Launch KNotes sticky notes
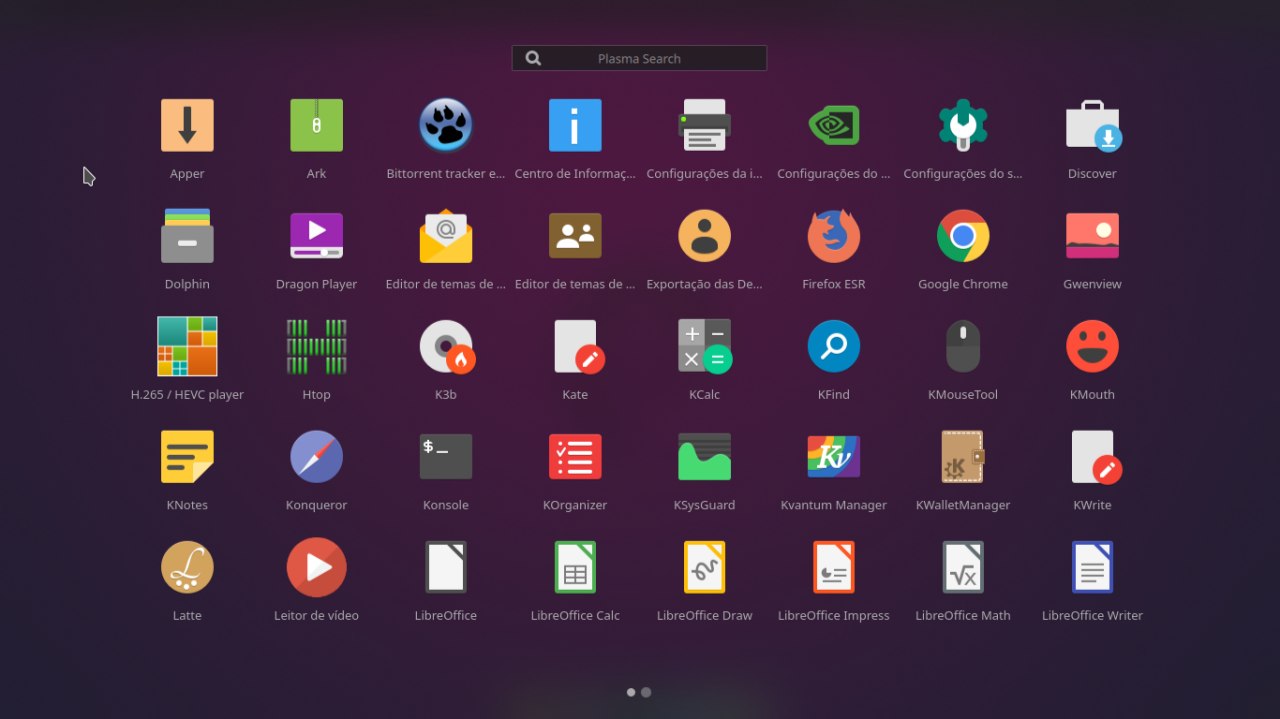Screen dimensions: 1280x719 (187, 457)
